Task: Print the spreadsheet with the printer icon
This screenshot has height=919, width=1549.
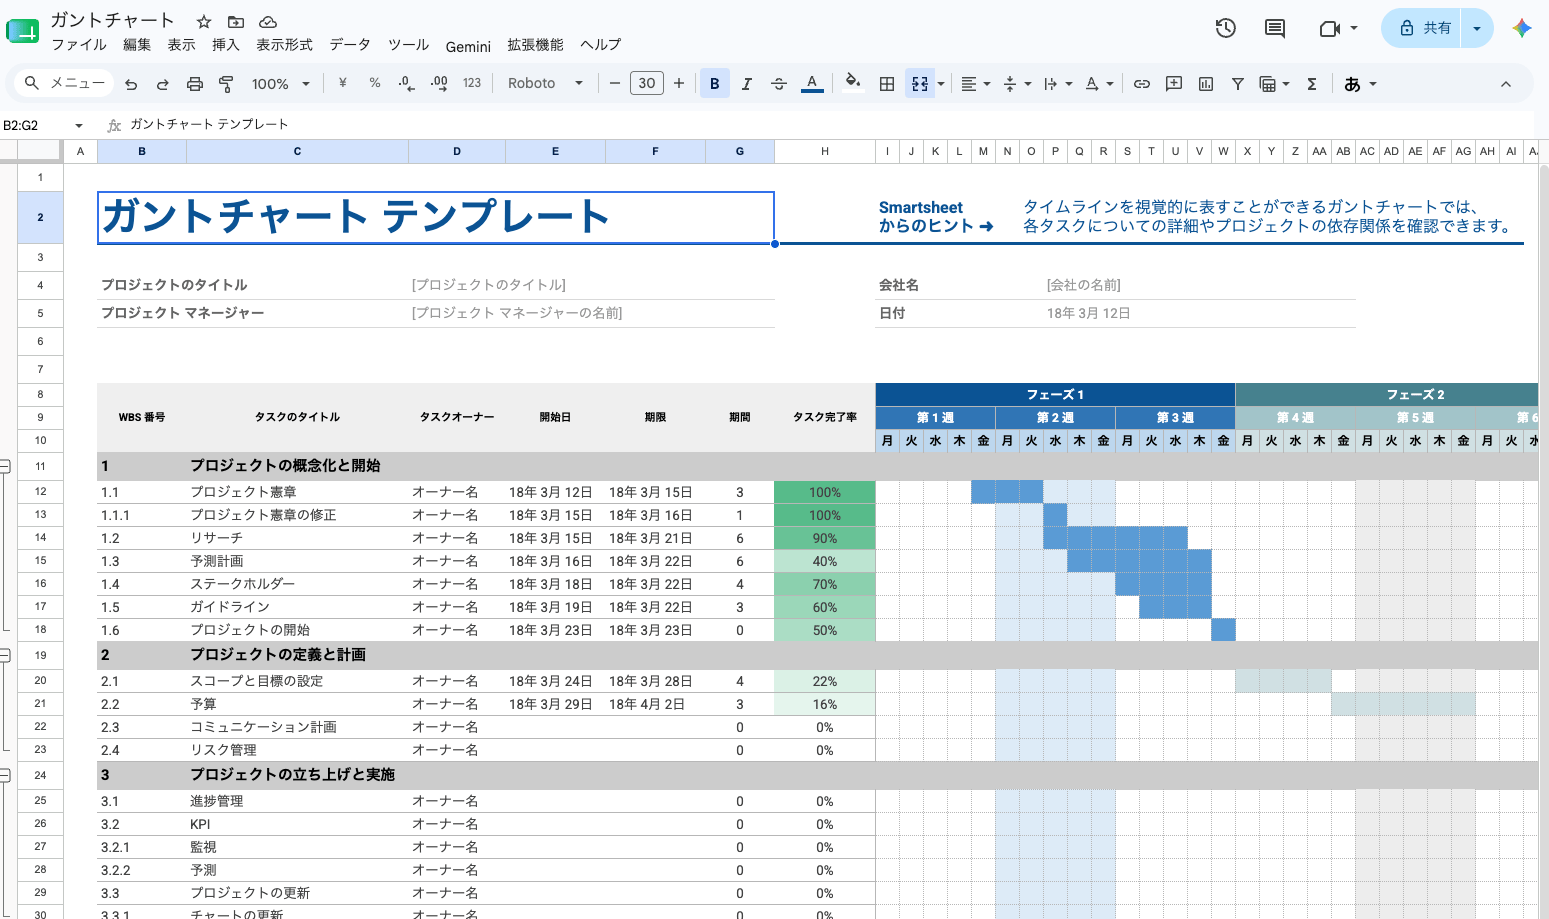Action: [194, 84]
